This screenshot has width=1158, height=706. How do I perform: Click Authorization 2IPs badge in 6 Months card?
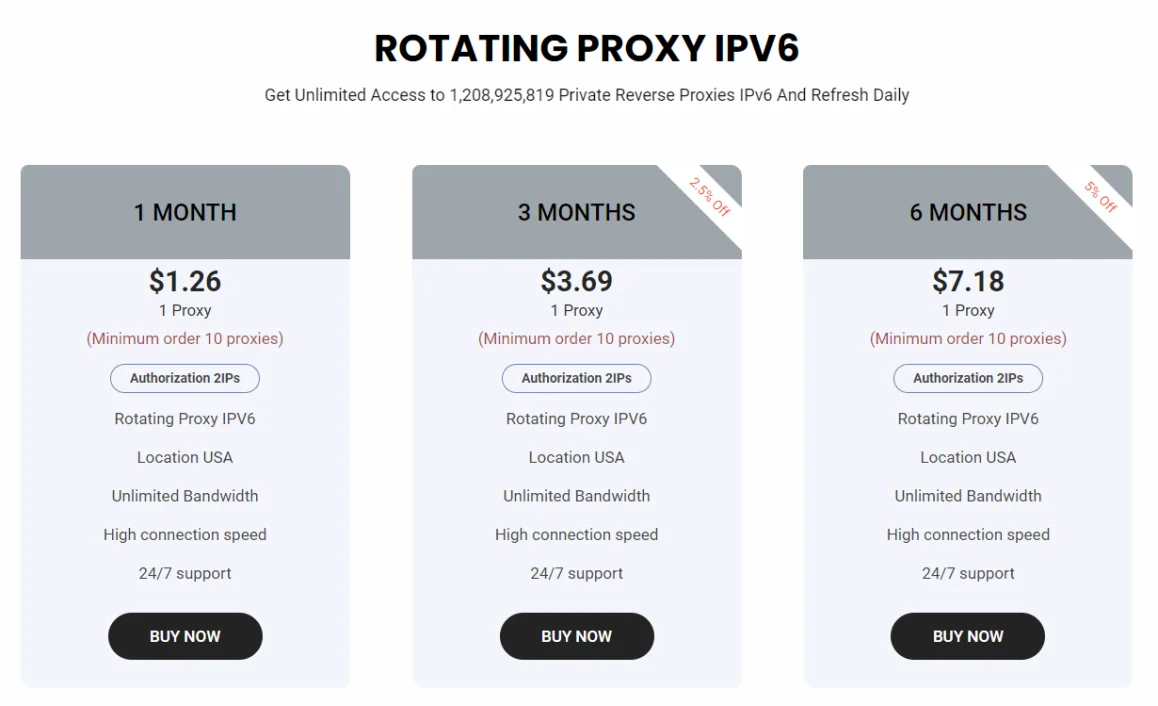[x=967, y=378]
